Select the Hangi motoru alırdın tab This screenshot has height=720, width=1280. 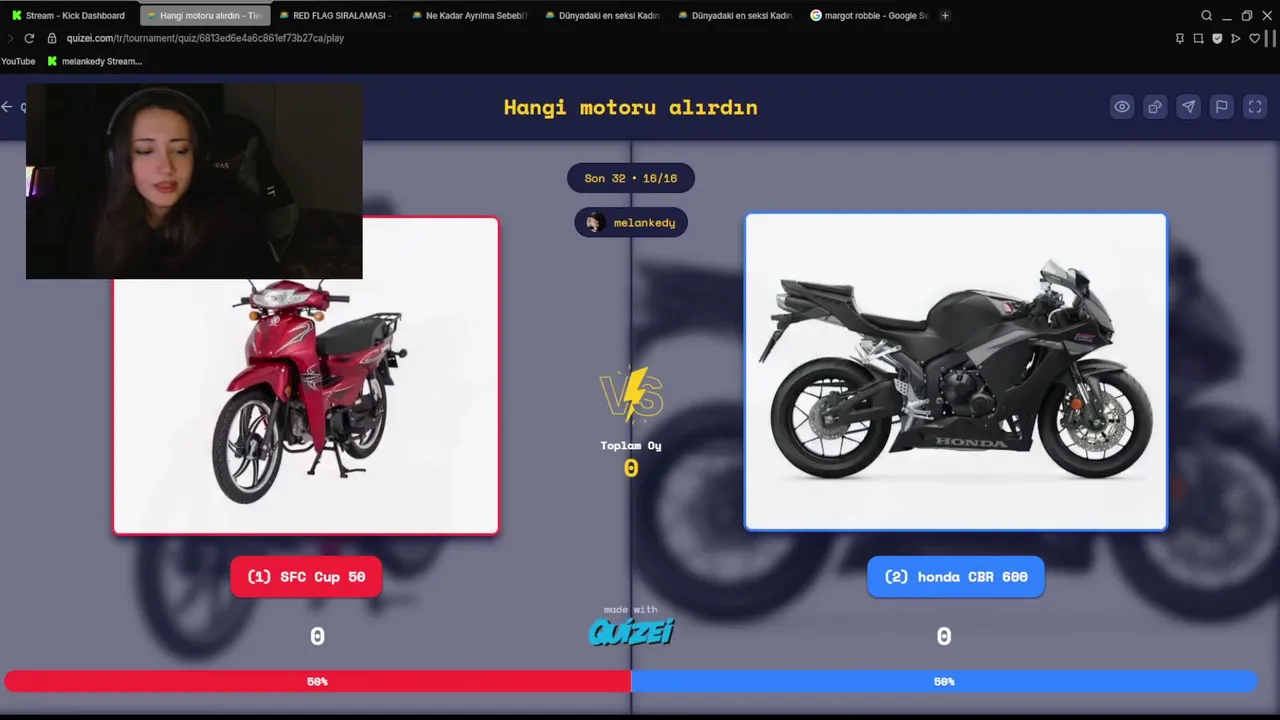click(x=204, y=15)
